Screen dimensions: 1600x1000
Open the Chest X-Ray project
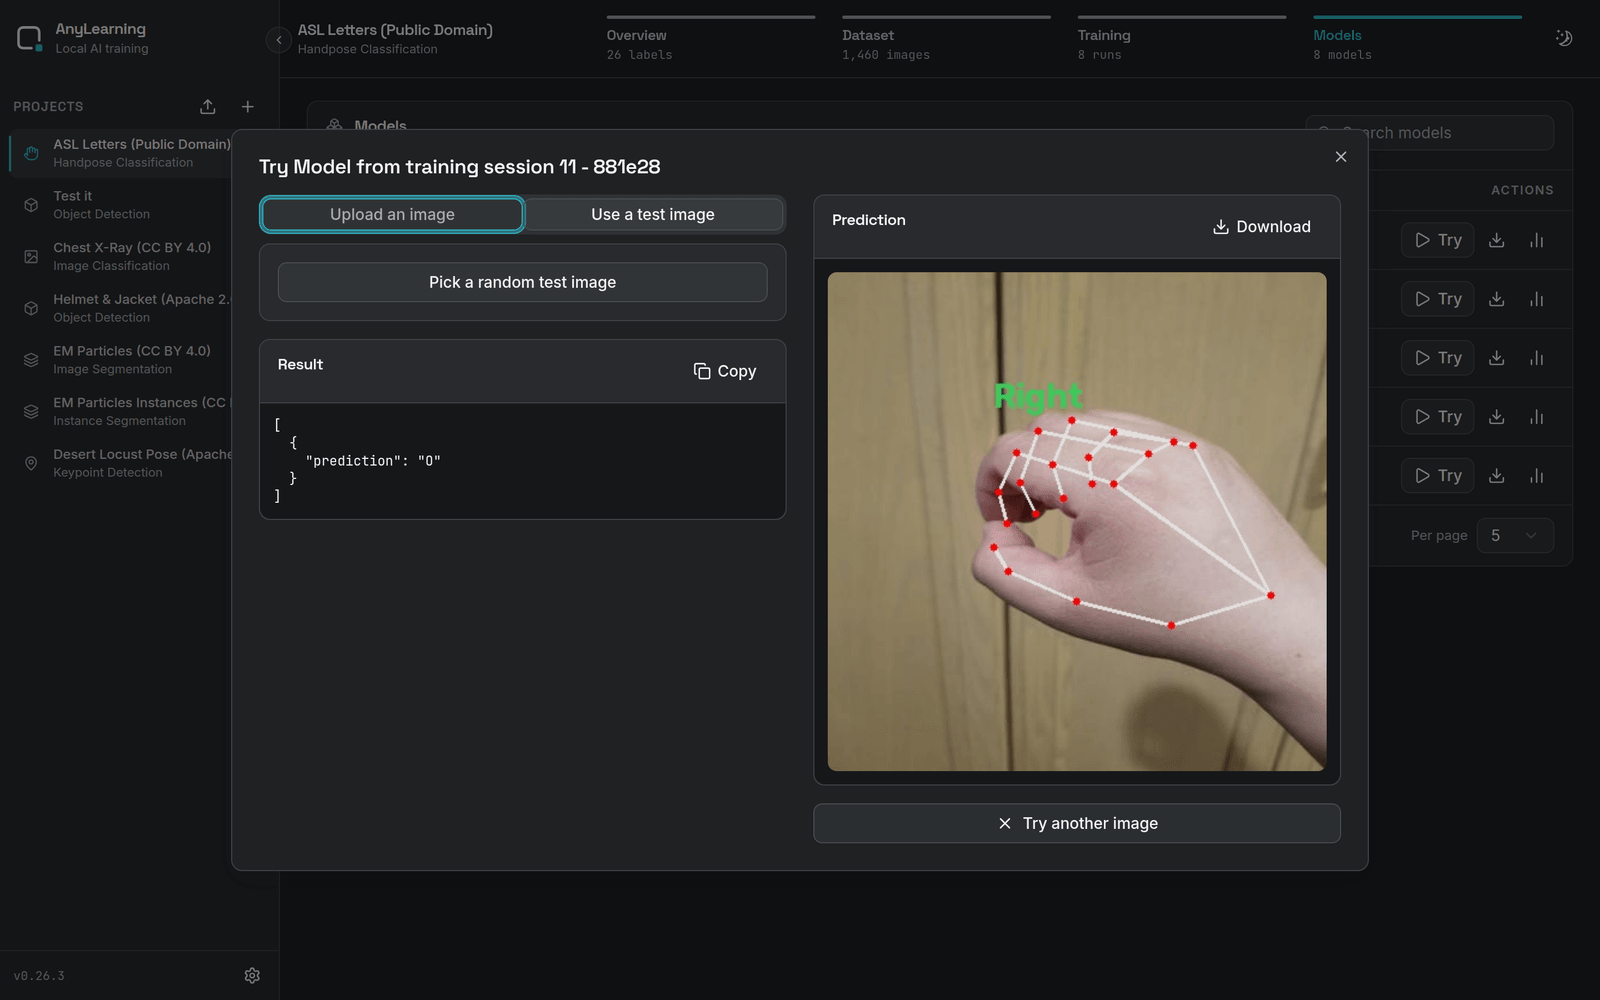(x=122, y=256)
